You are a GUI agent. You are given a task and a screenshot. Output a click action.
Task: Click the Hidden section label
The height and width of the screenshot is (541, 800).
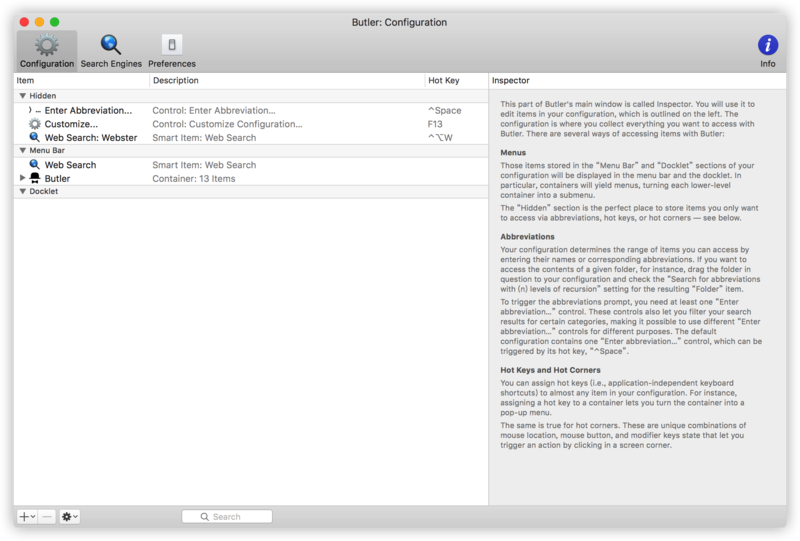(43, 96)
